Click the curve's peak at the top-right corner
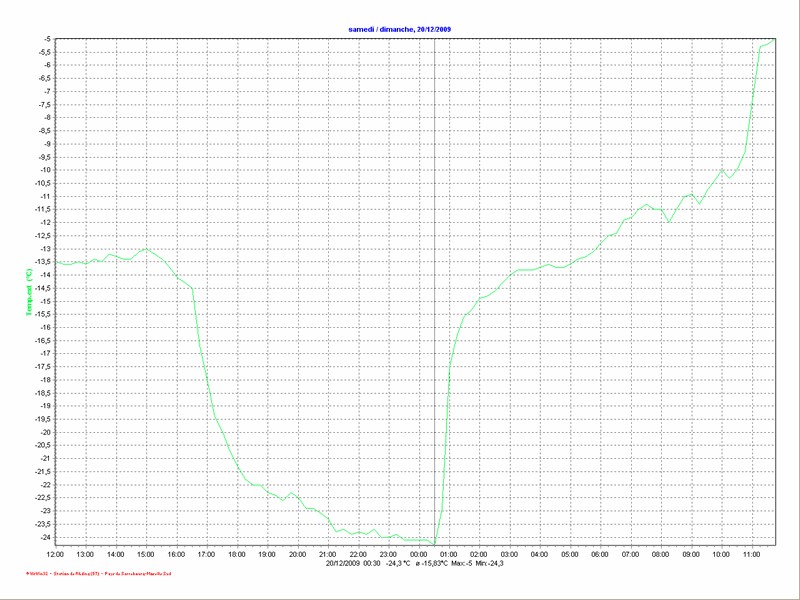 (x=772, y=40)
